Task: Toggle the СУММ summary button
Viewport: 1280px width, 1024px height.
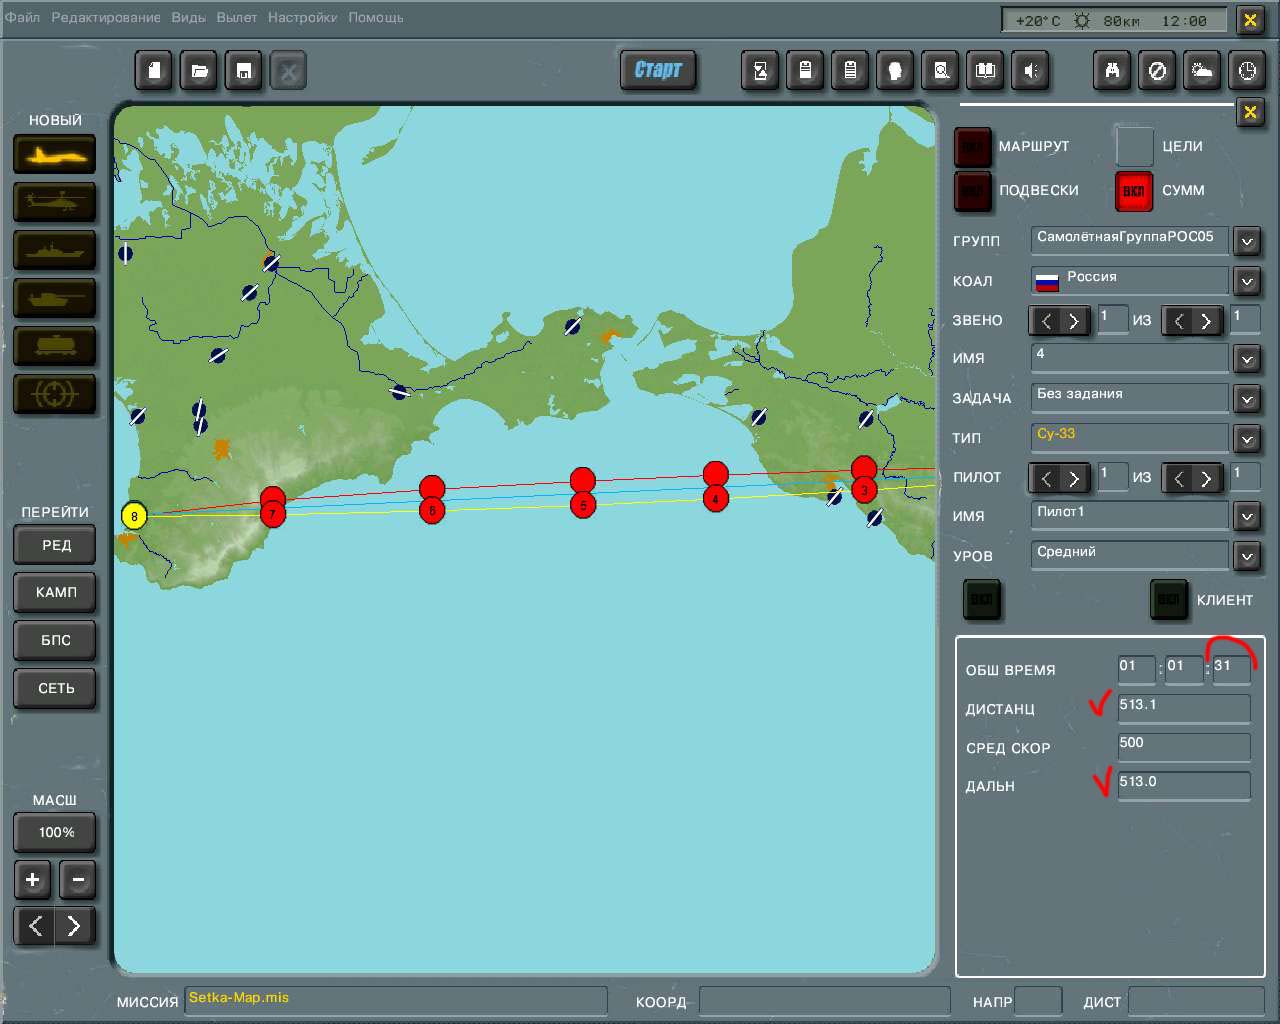Action: 1134,191
